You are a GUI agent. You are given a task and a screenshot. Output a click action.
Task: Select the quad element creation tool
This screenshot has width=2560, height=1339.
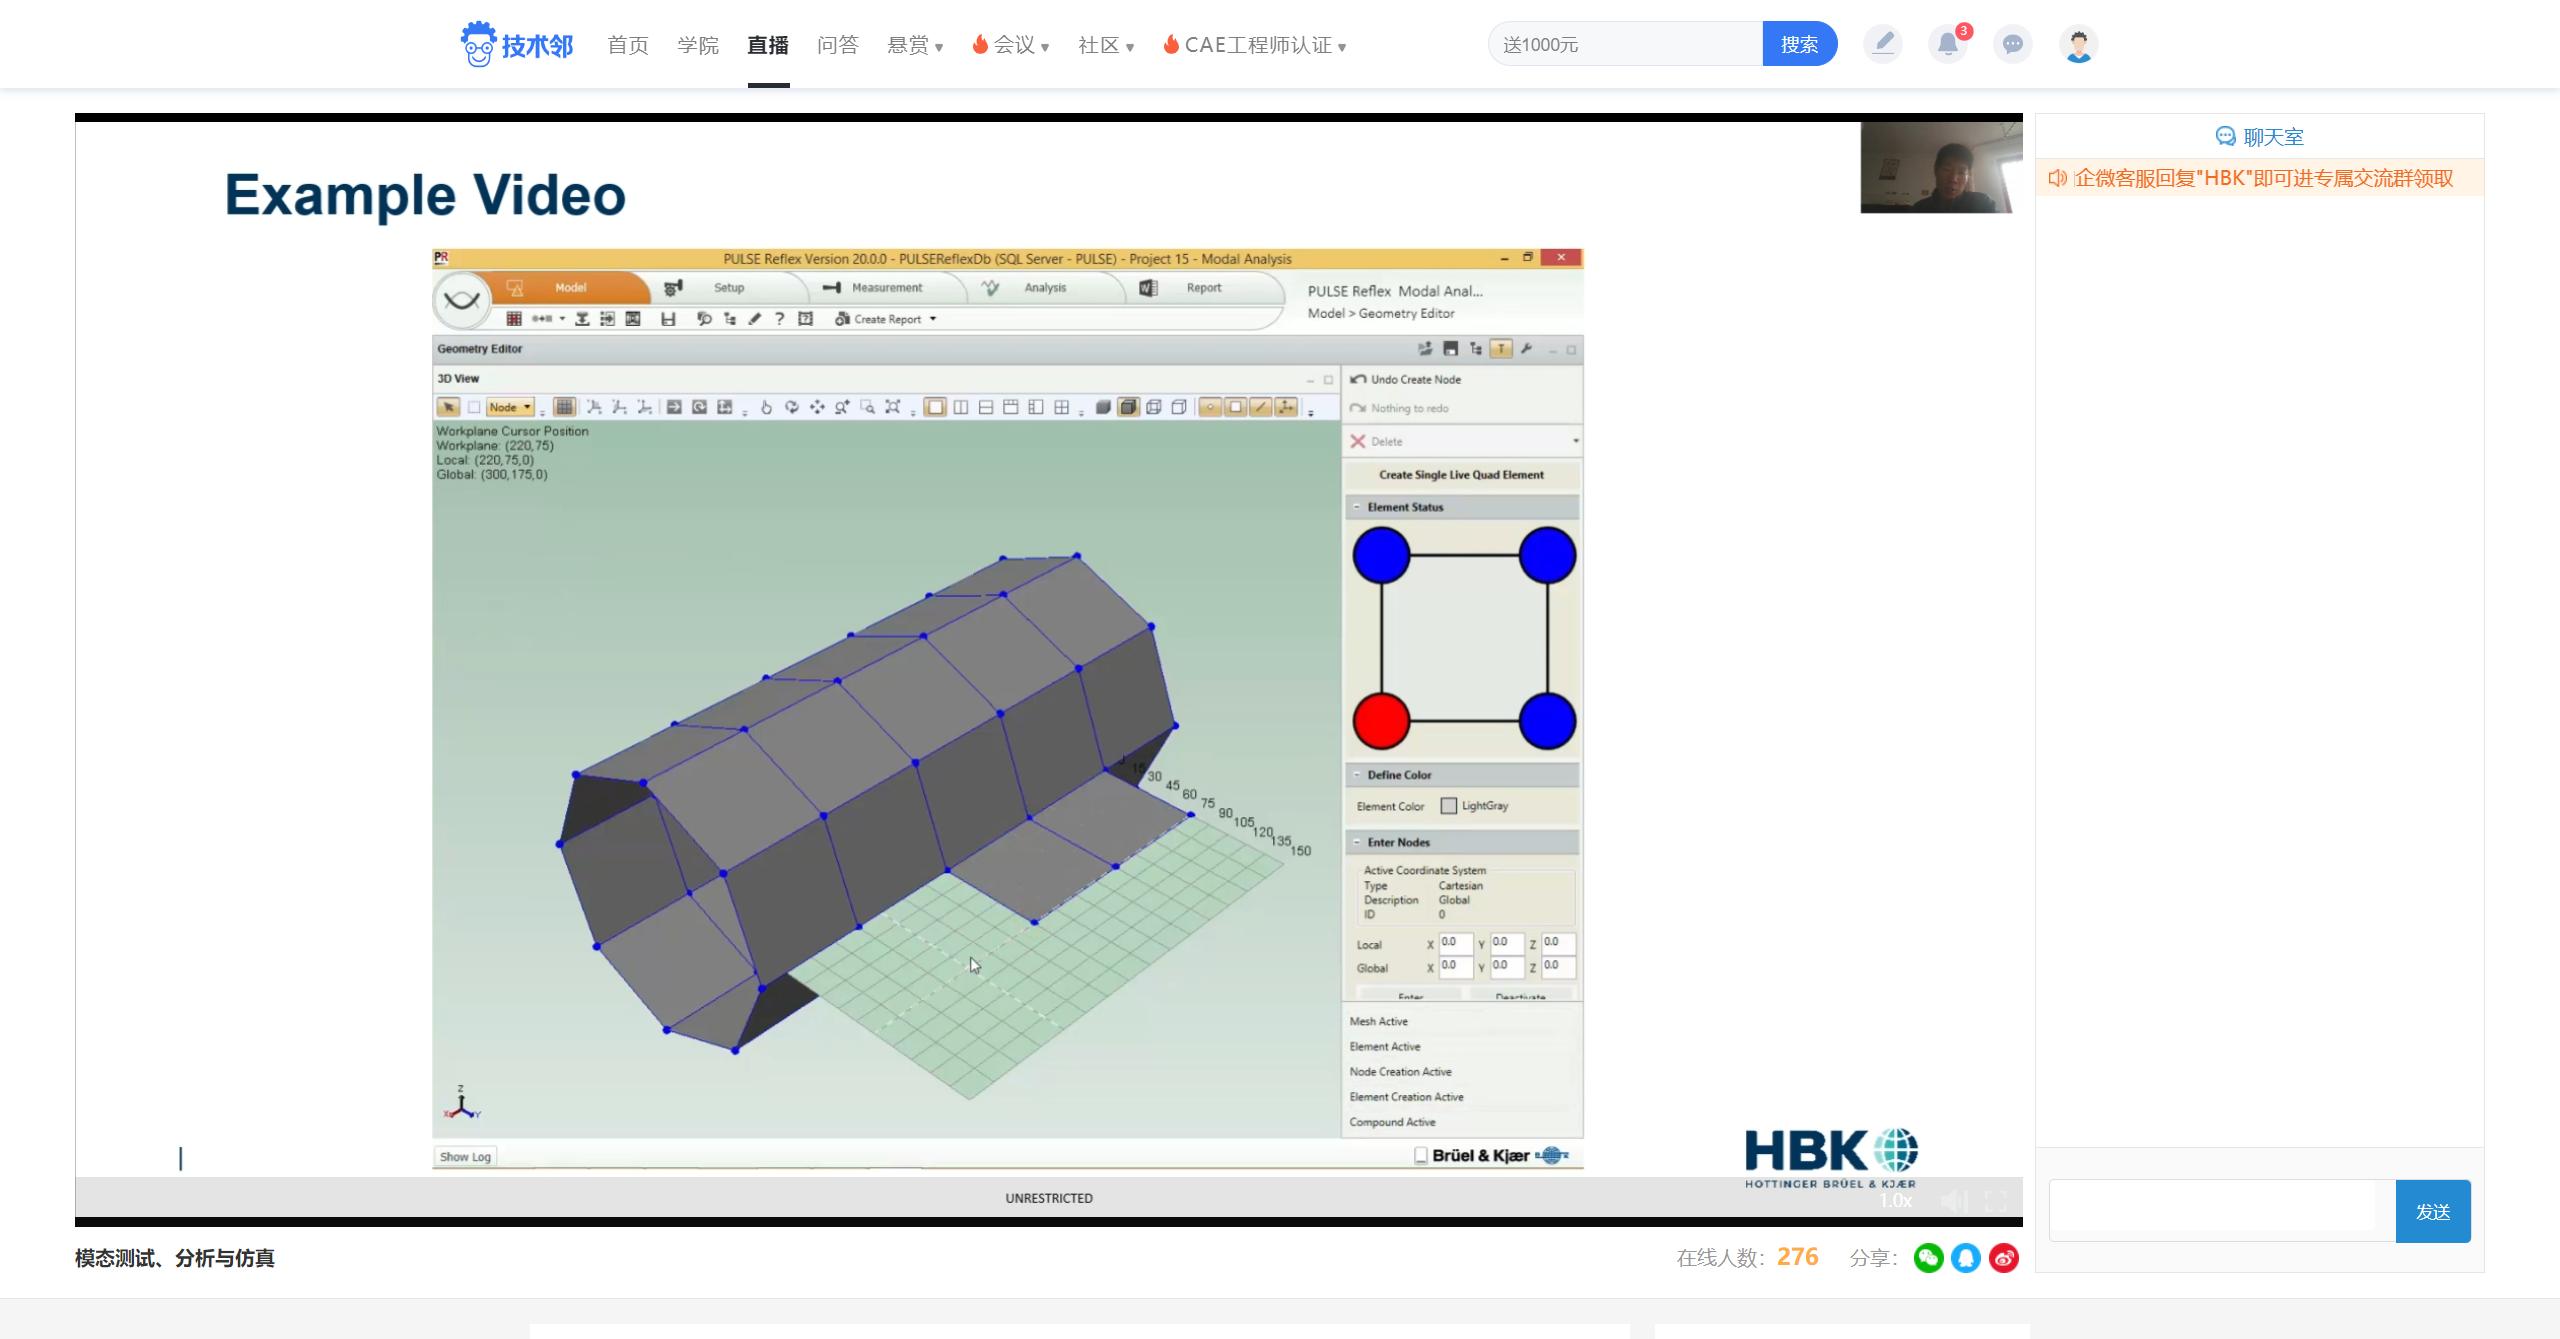[1236, 407]
